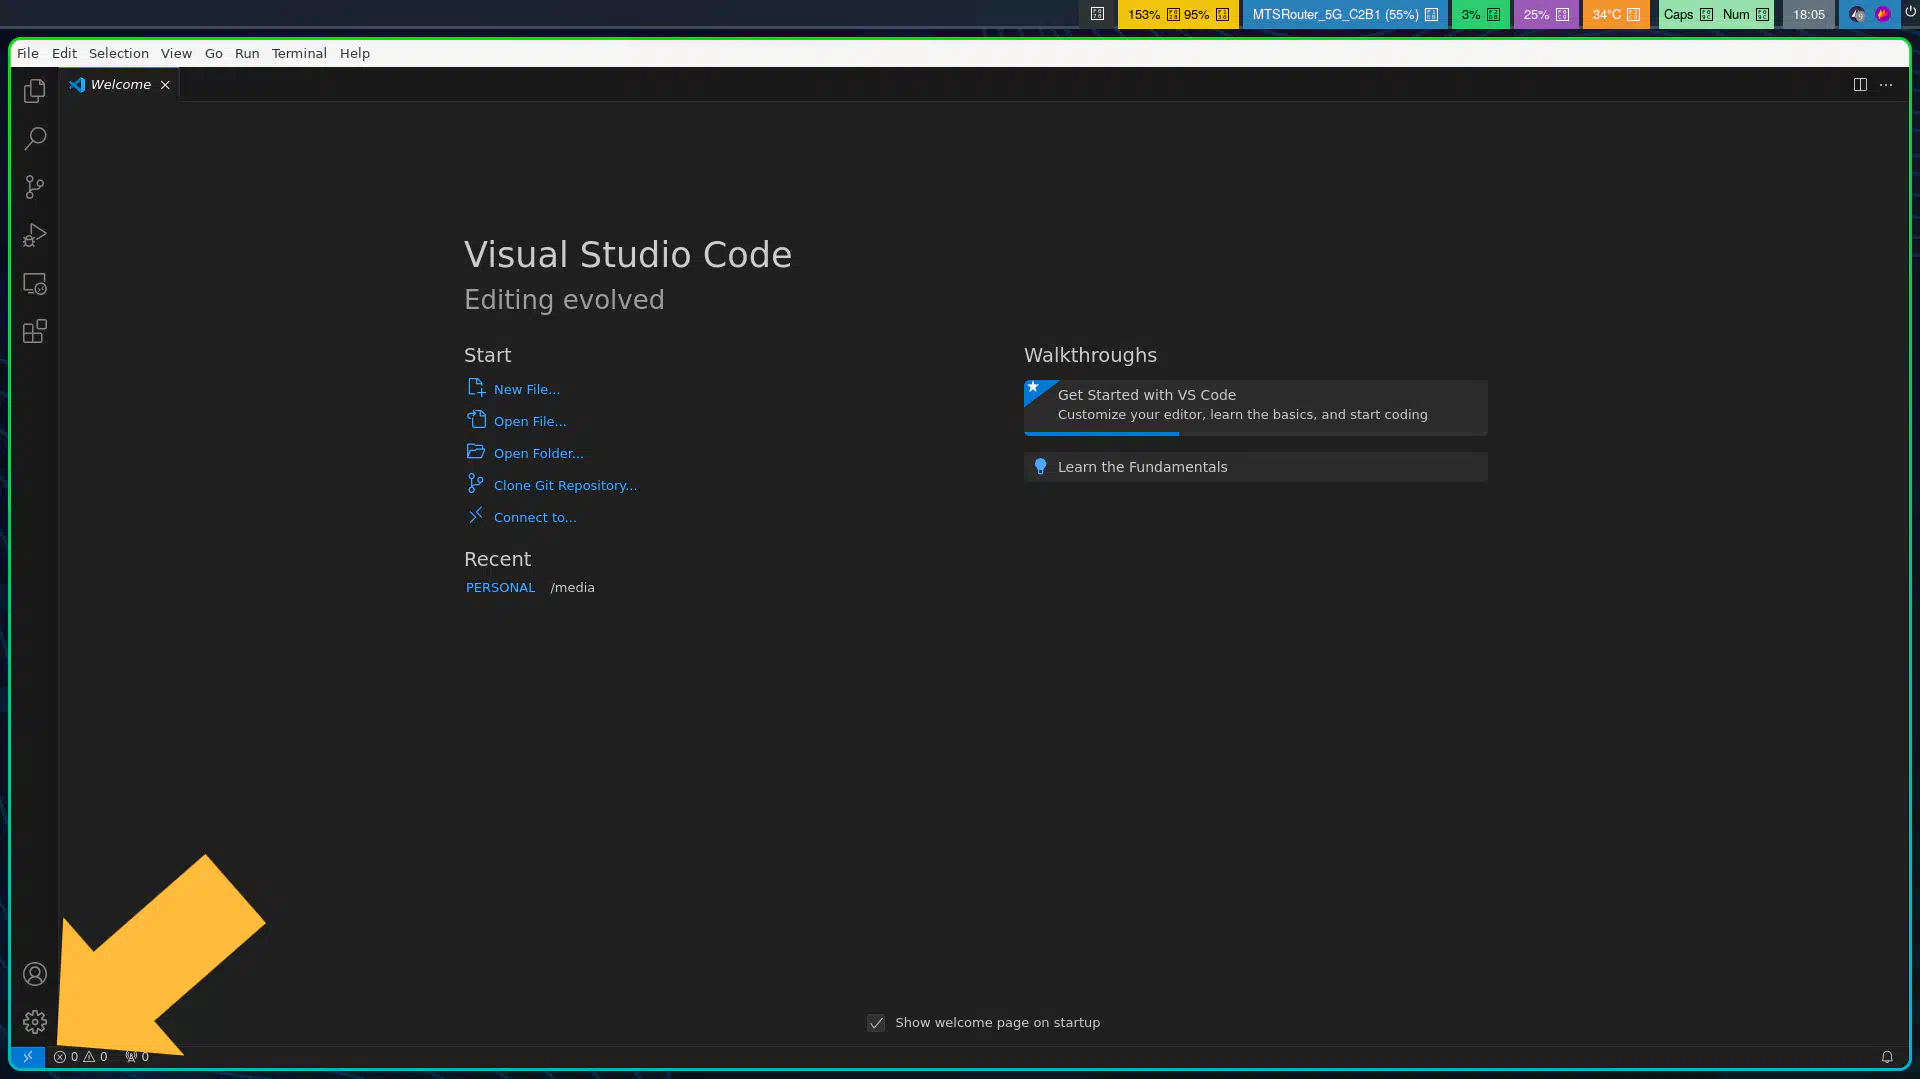Screen dimensions: 1920x1079
Task: Click the 34°C temperature indicator
Action: pyautogui.click(x=1616, y=15)
